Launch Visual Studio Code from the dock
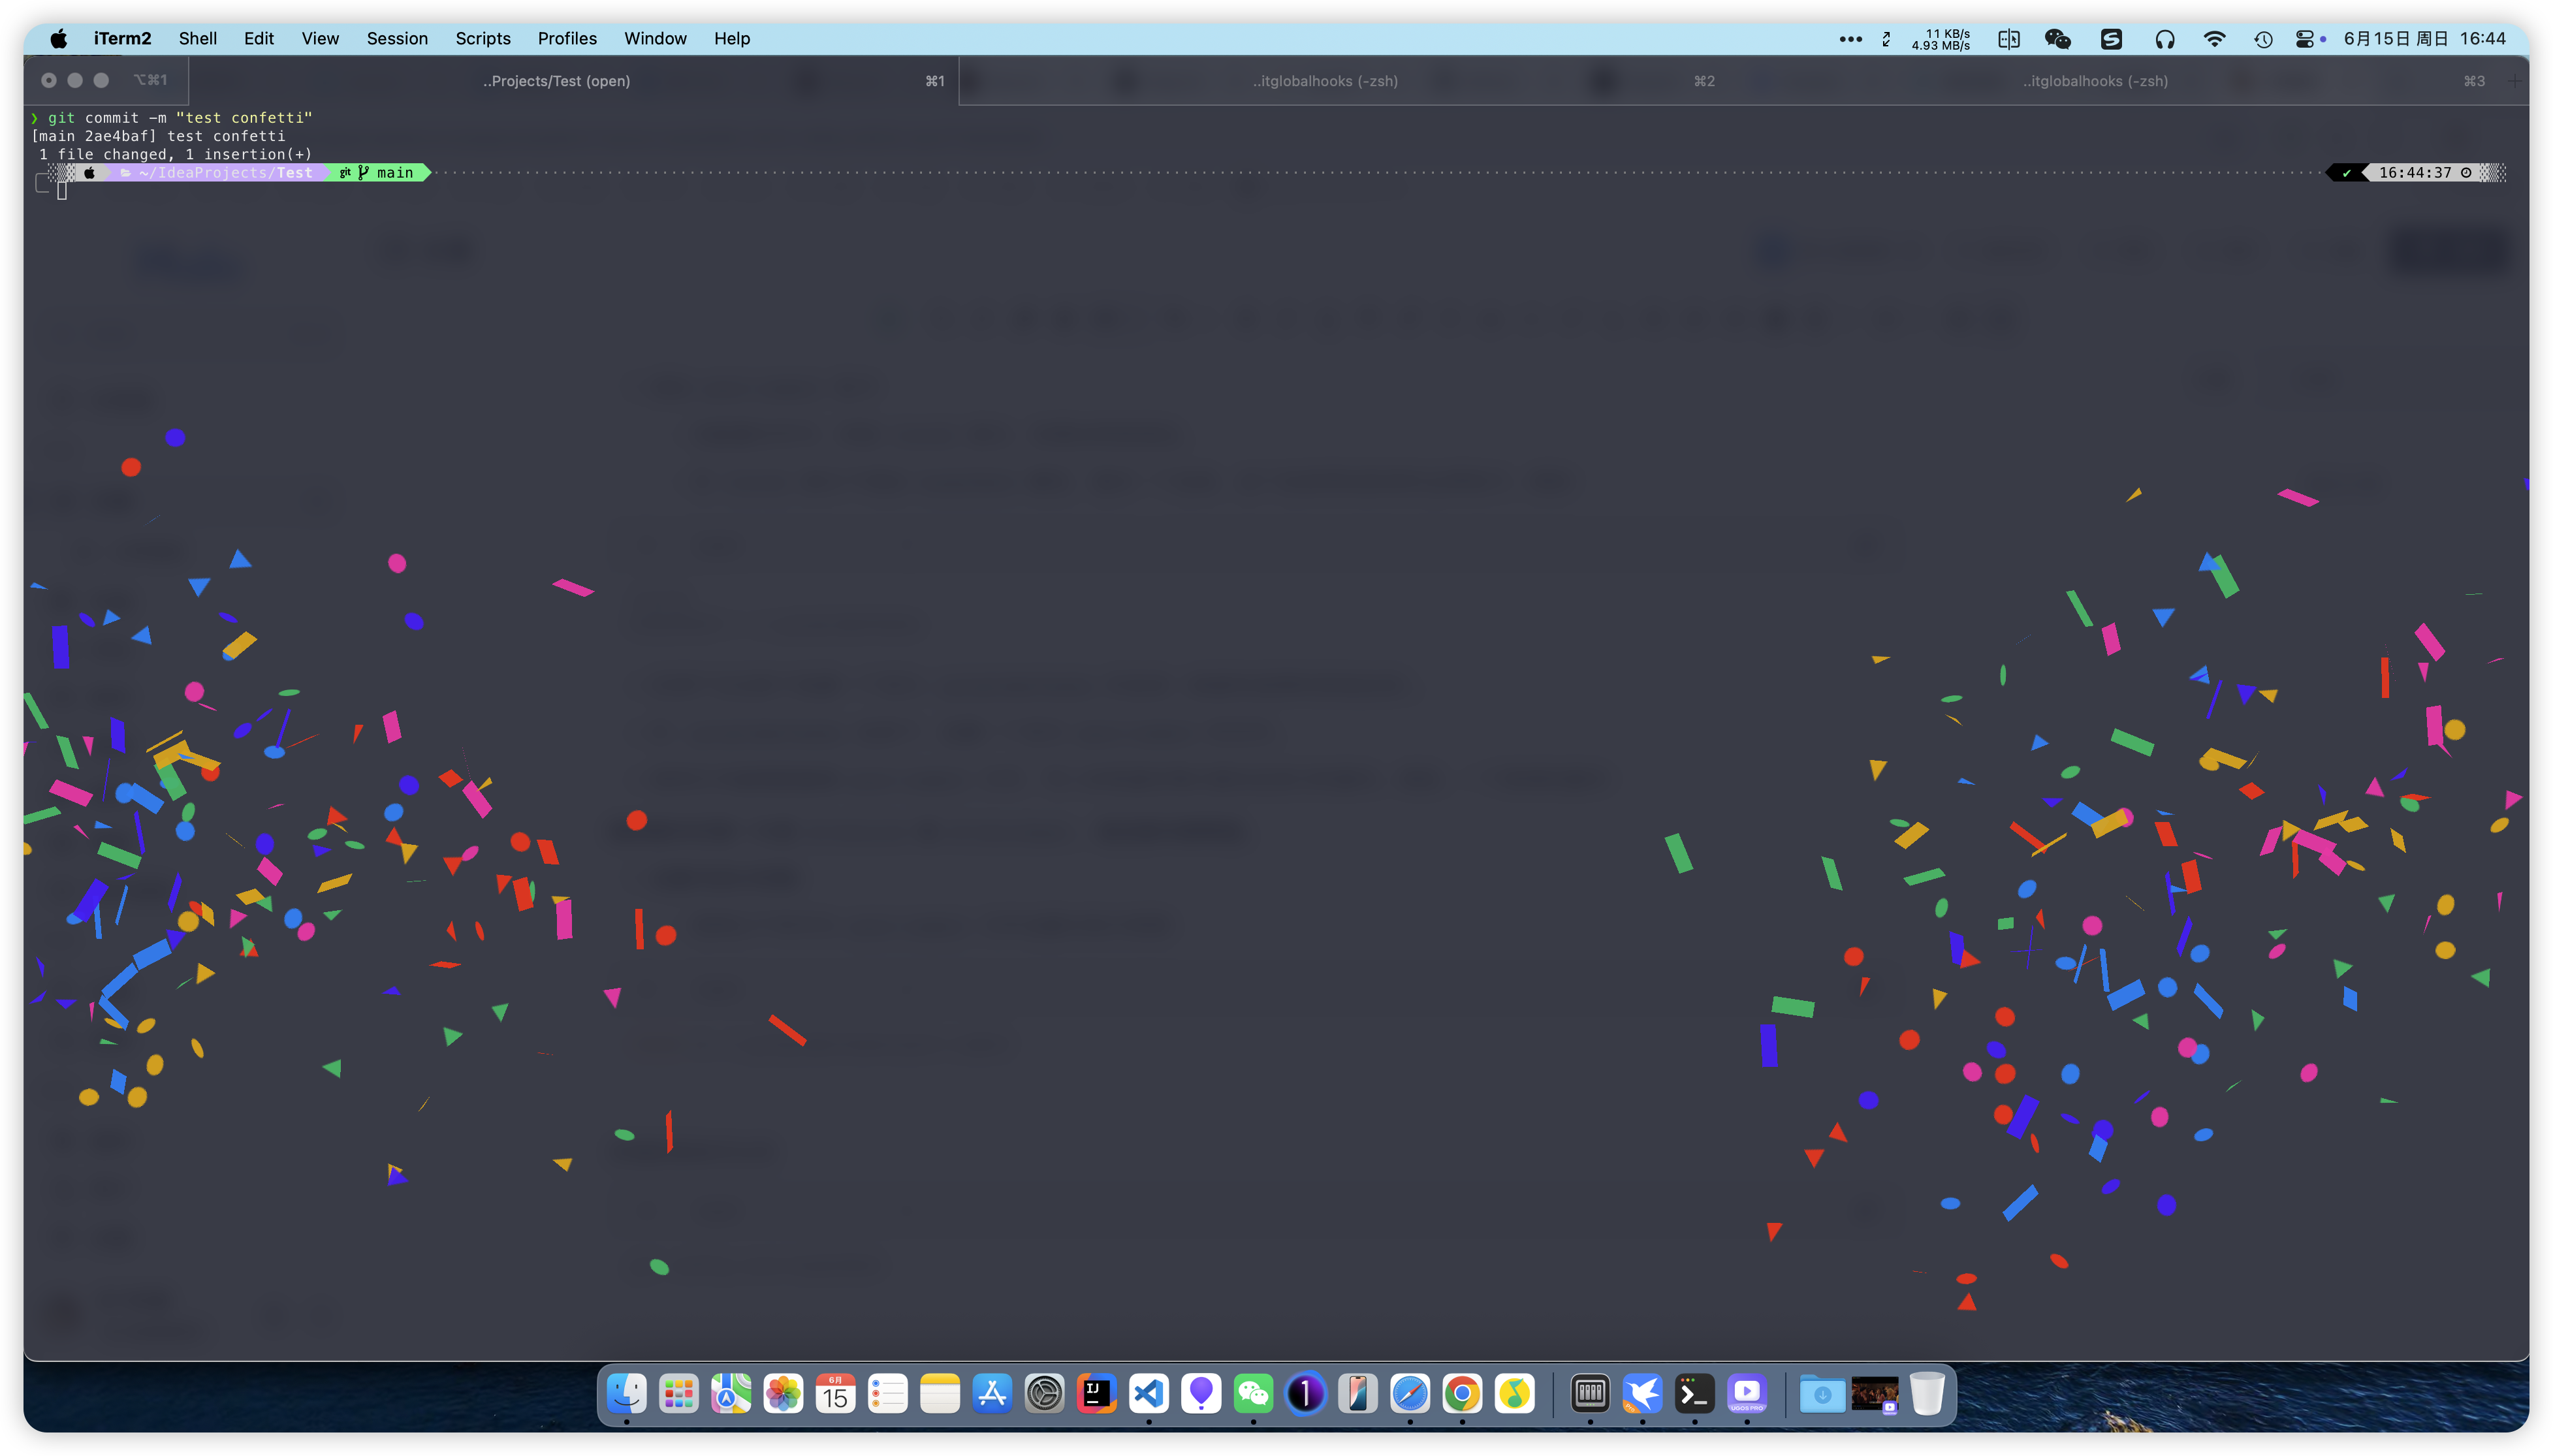The image size is (2553, 1456). pos(1149,1393)
